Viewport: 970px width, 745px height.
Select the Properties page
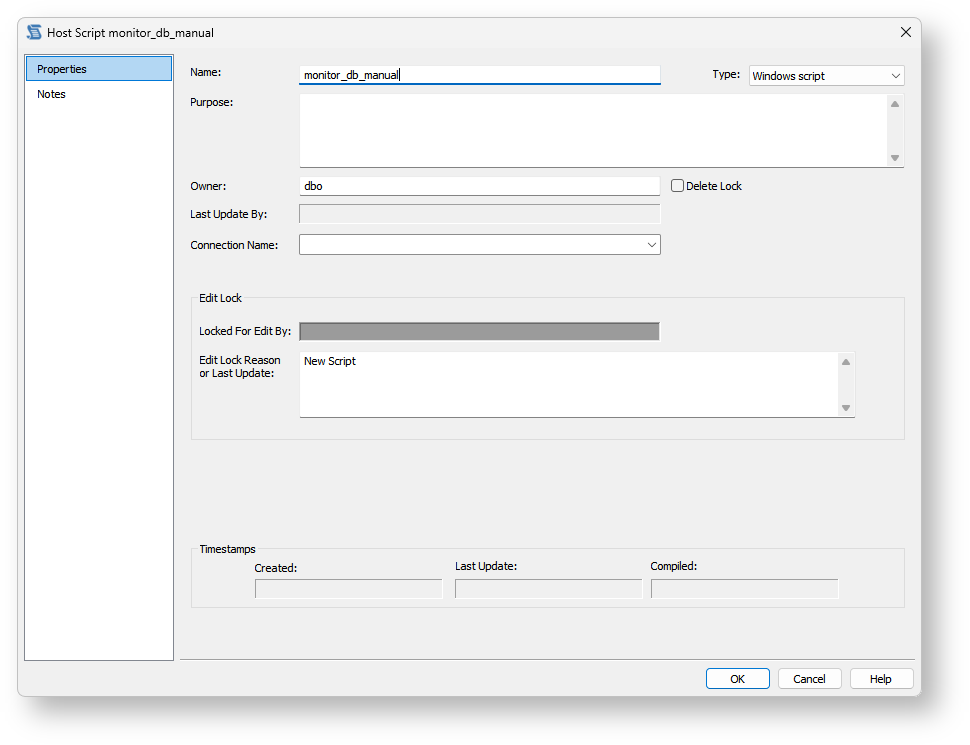pos(99,69)
